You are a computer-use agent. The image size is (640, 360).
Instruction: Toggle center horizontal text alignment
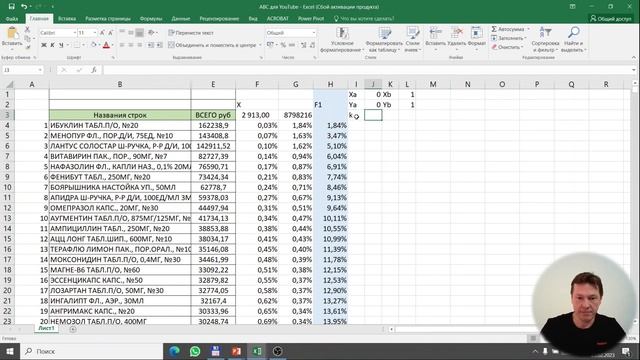click(x=131, y=45)
